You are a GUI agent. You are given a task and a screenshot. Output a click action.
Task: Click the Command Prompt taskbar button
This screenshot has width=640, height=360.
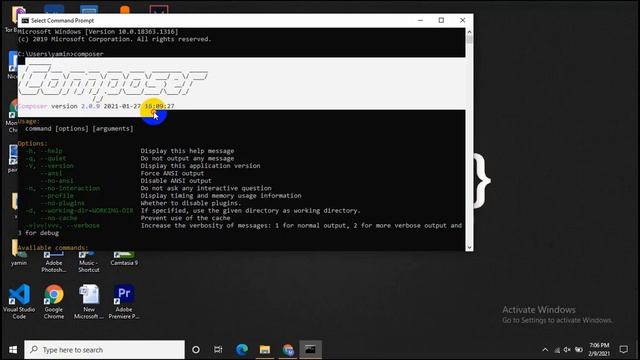point(311,350)
